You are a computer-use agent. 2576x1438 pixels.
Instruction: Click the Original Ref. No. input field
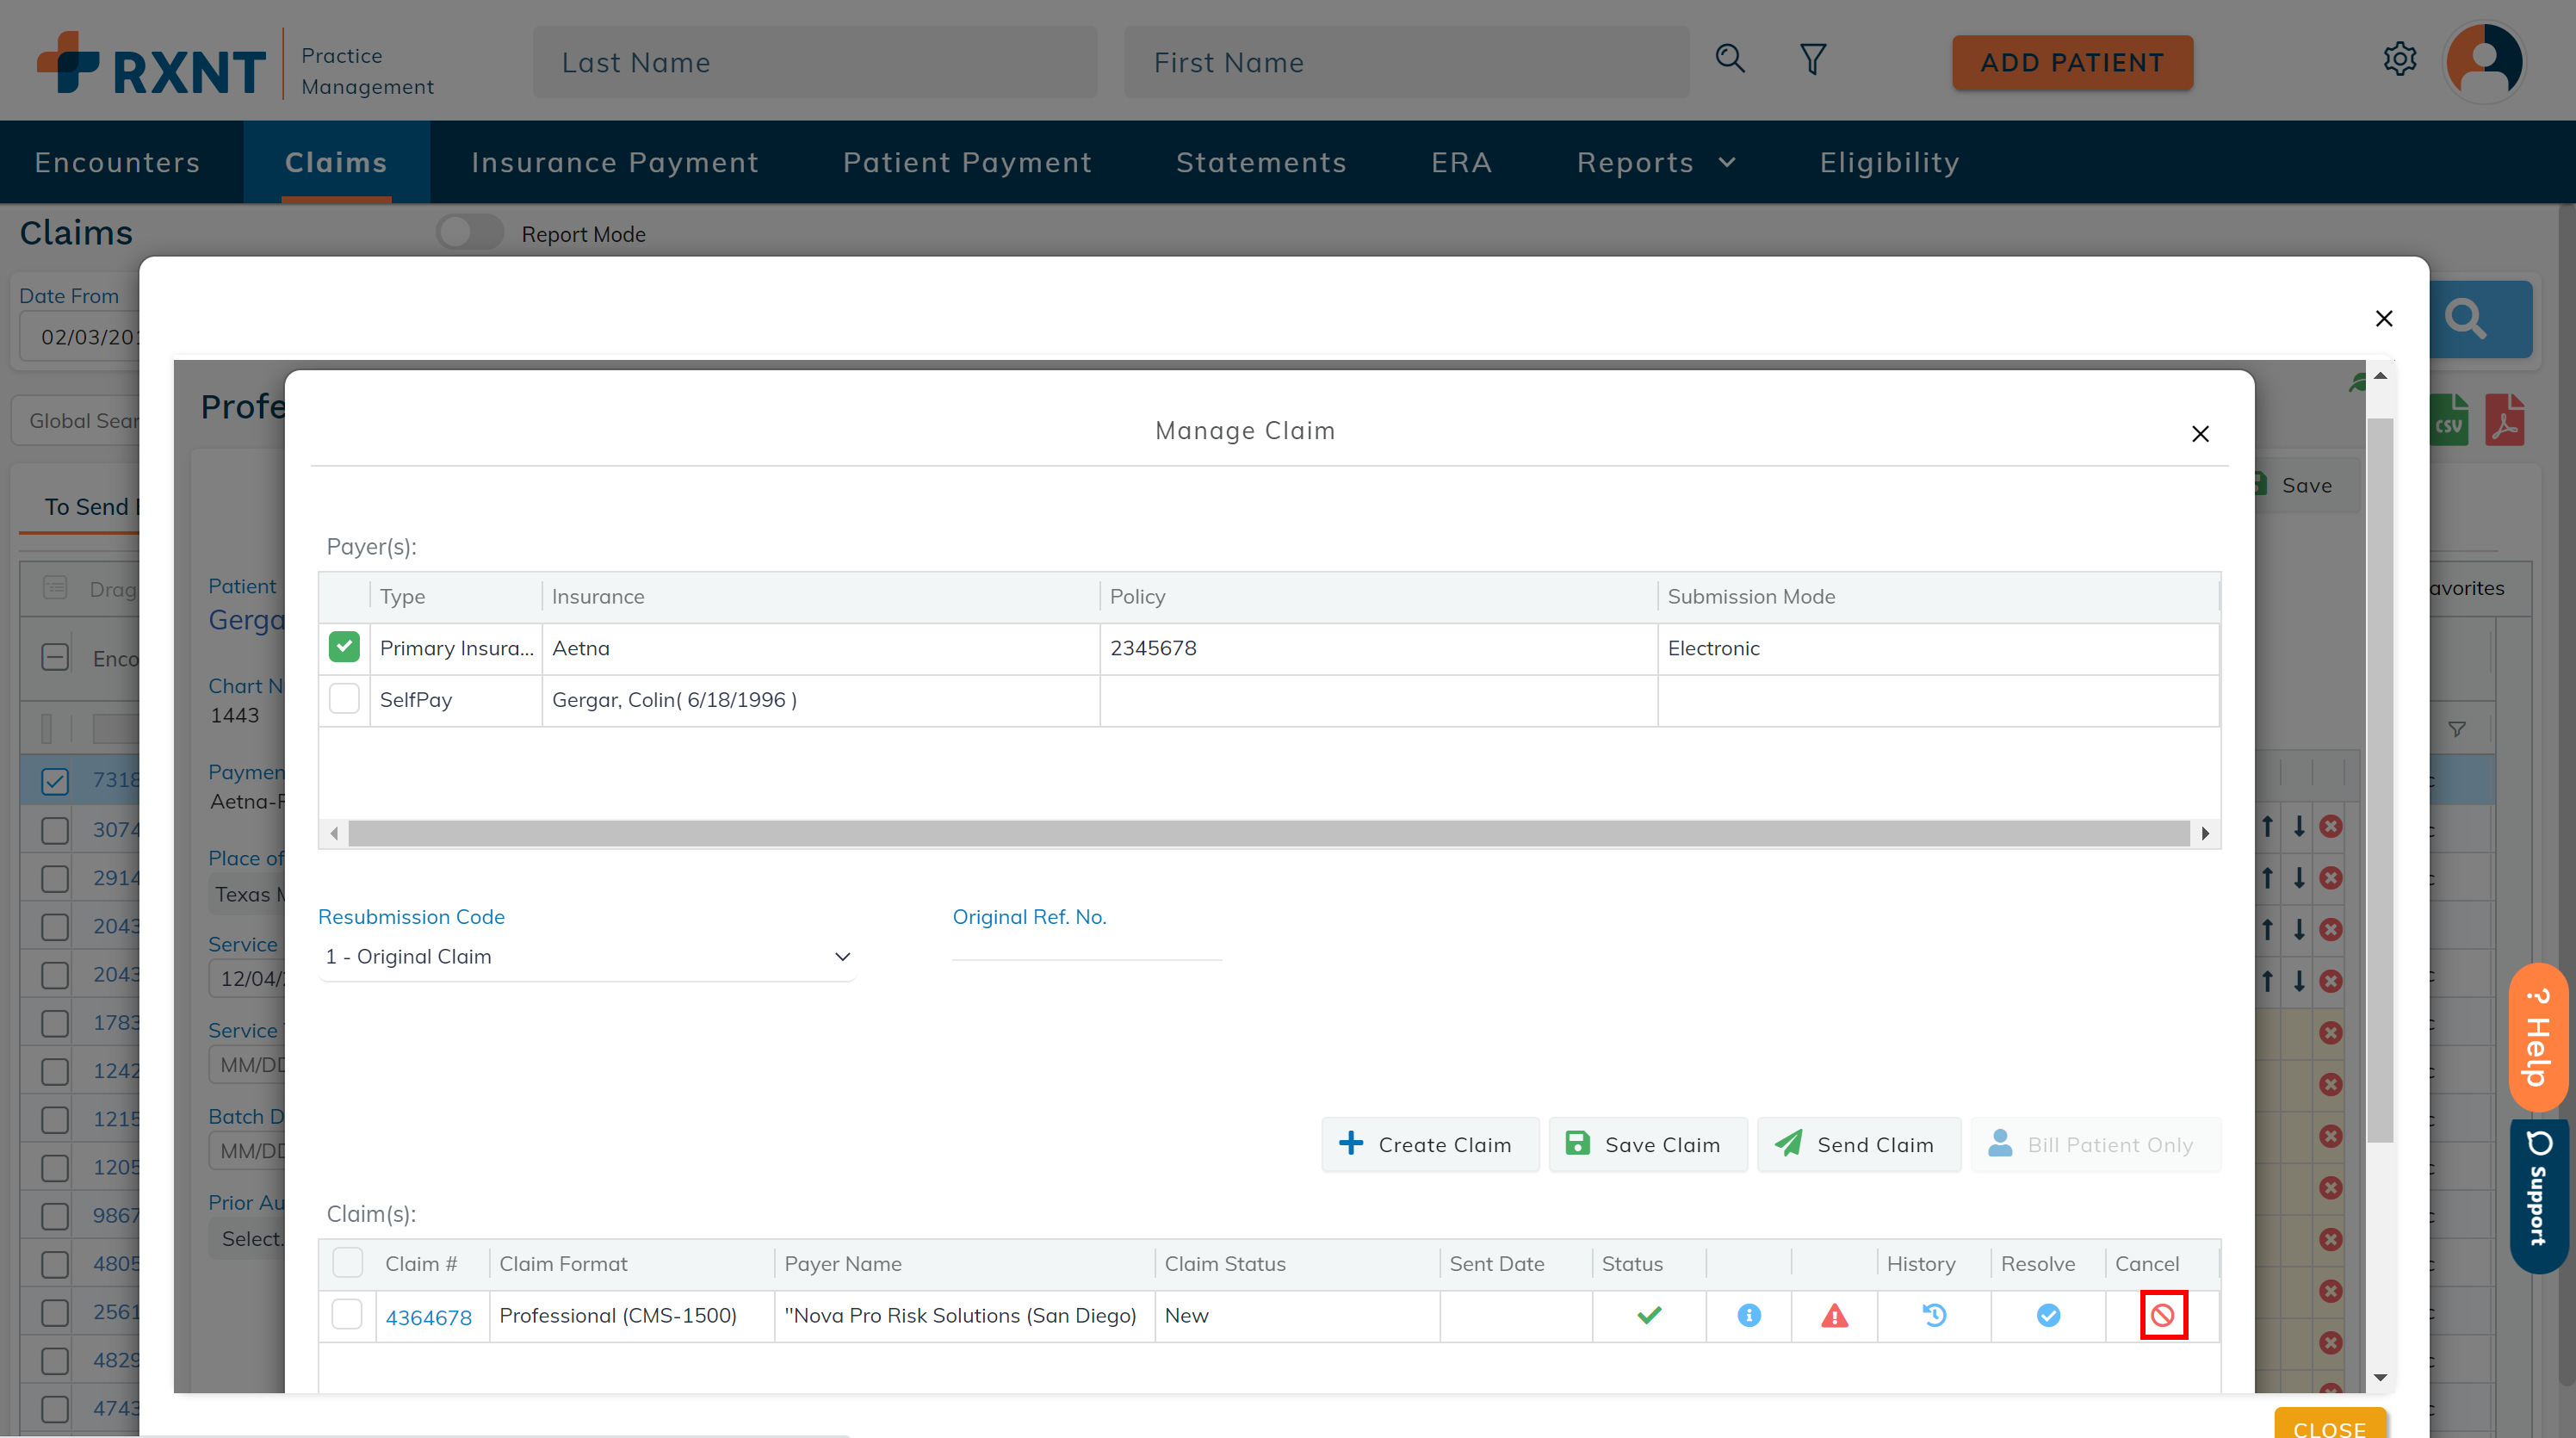(1086, 945)
